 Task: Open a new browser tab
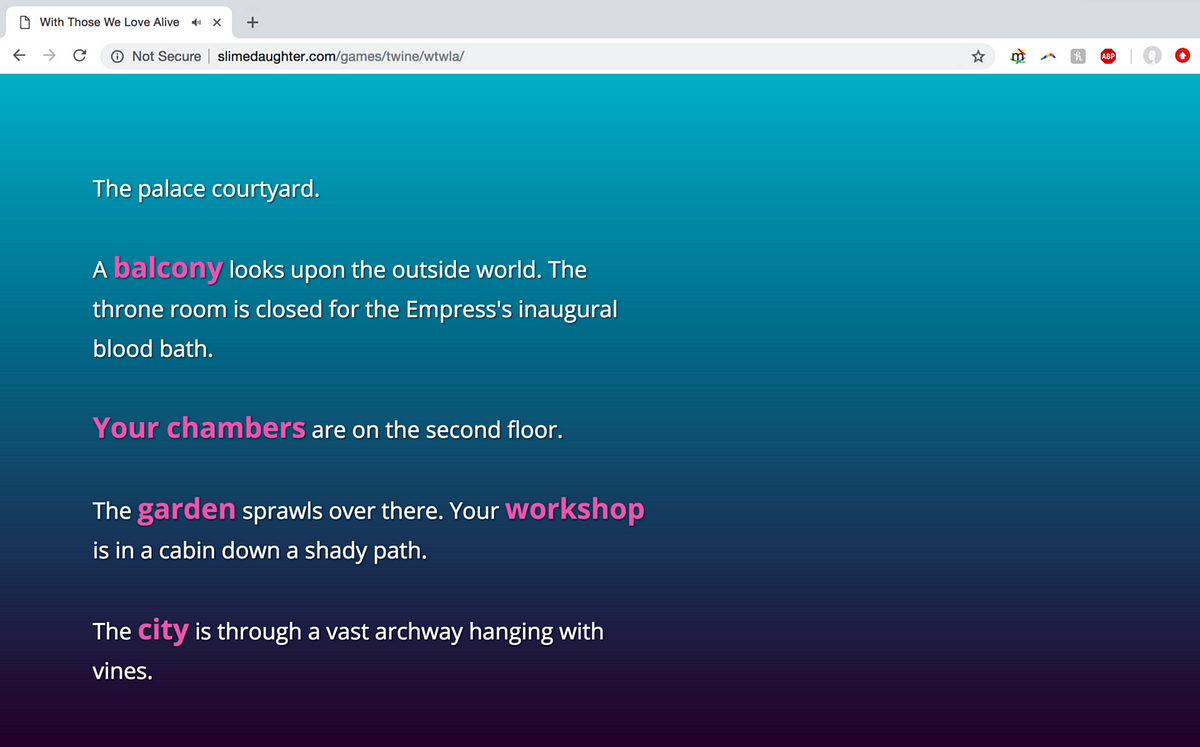[252, 22]
